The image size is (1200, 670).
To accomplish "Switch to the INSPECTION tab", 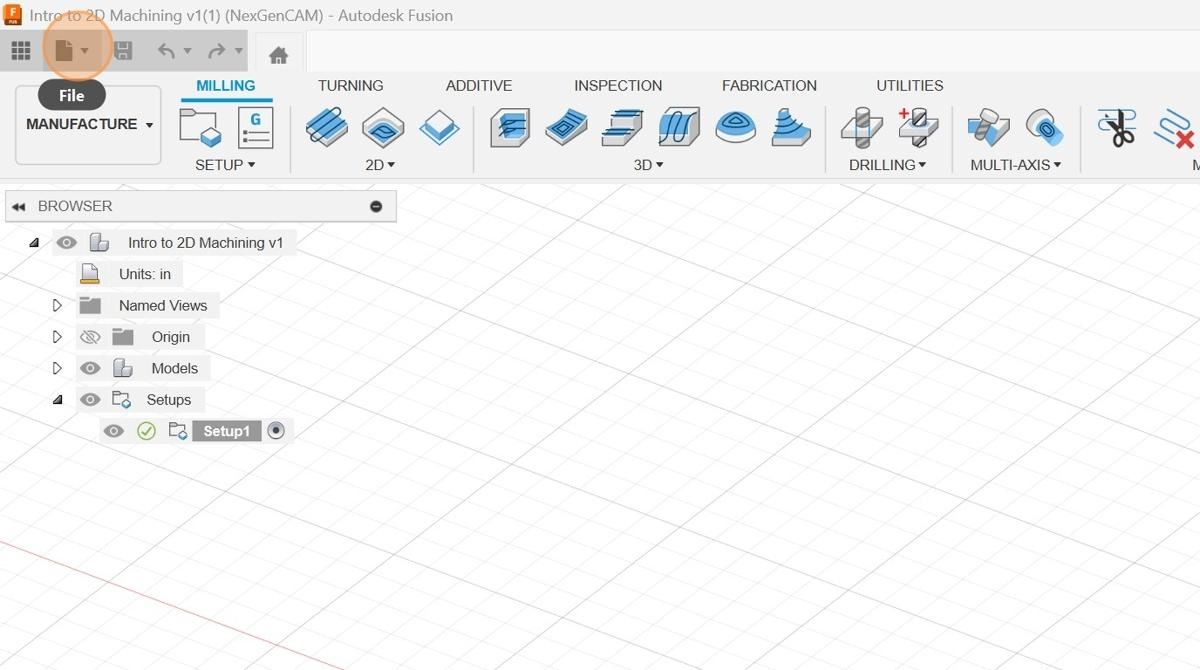I will (618, 86).
